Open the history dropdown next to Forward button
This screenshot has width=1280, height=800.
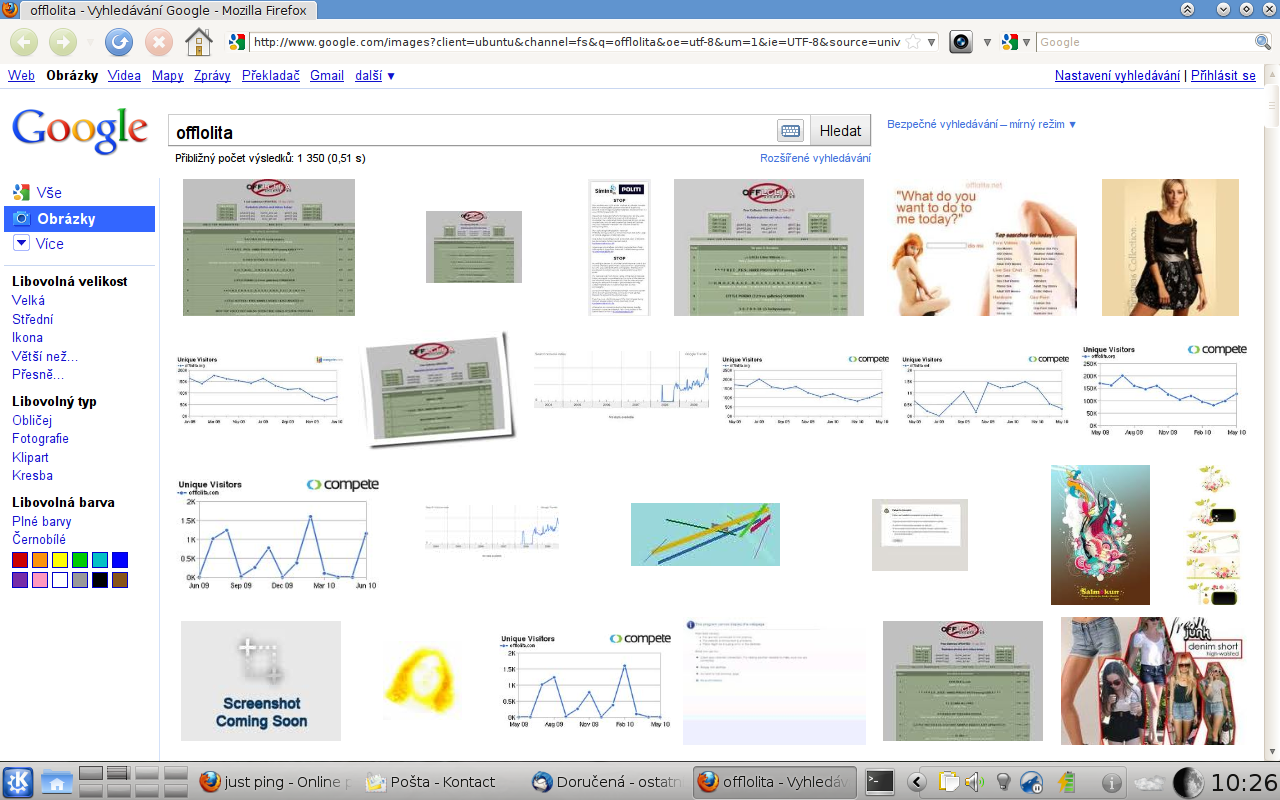89,42
